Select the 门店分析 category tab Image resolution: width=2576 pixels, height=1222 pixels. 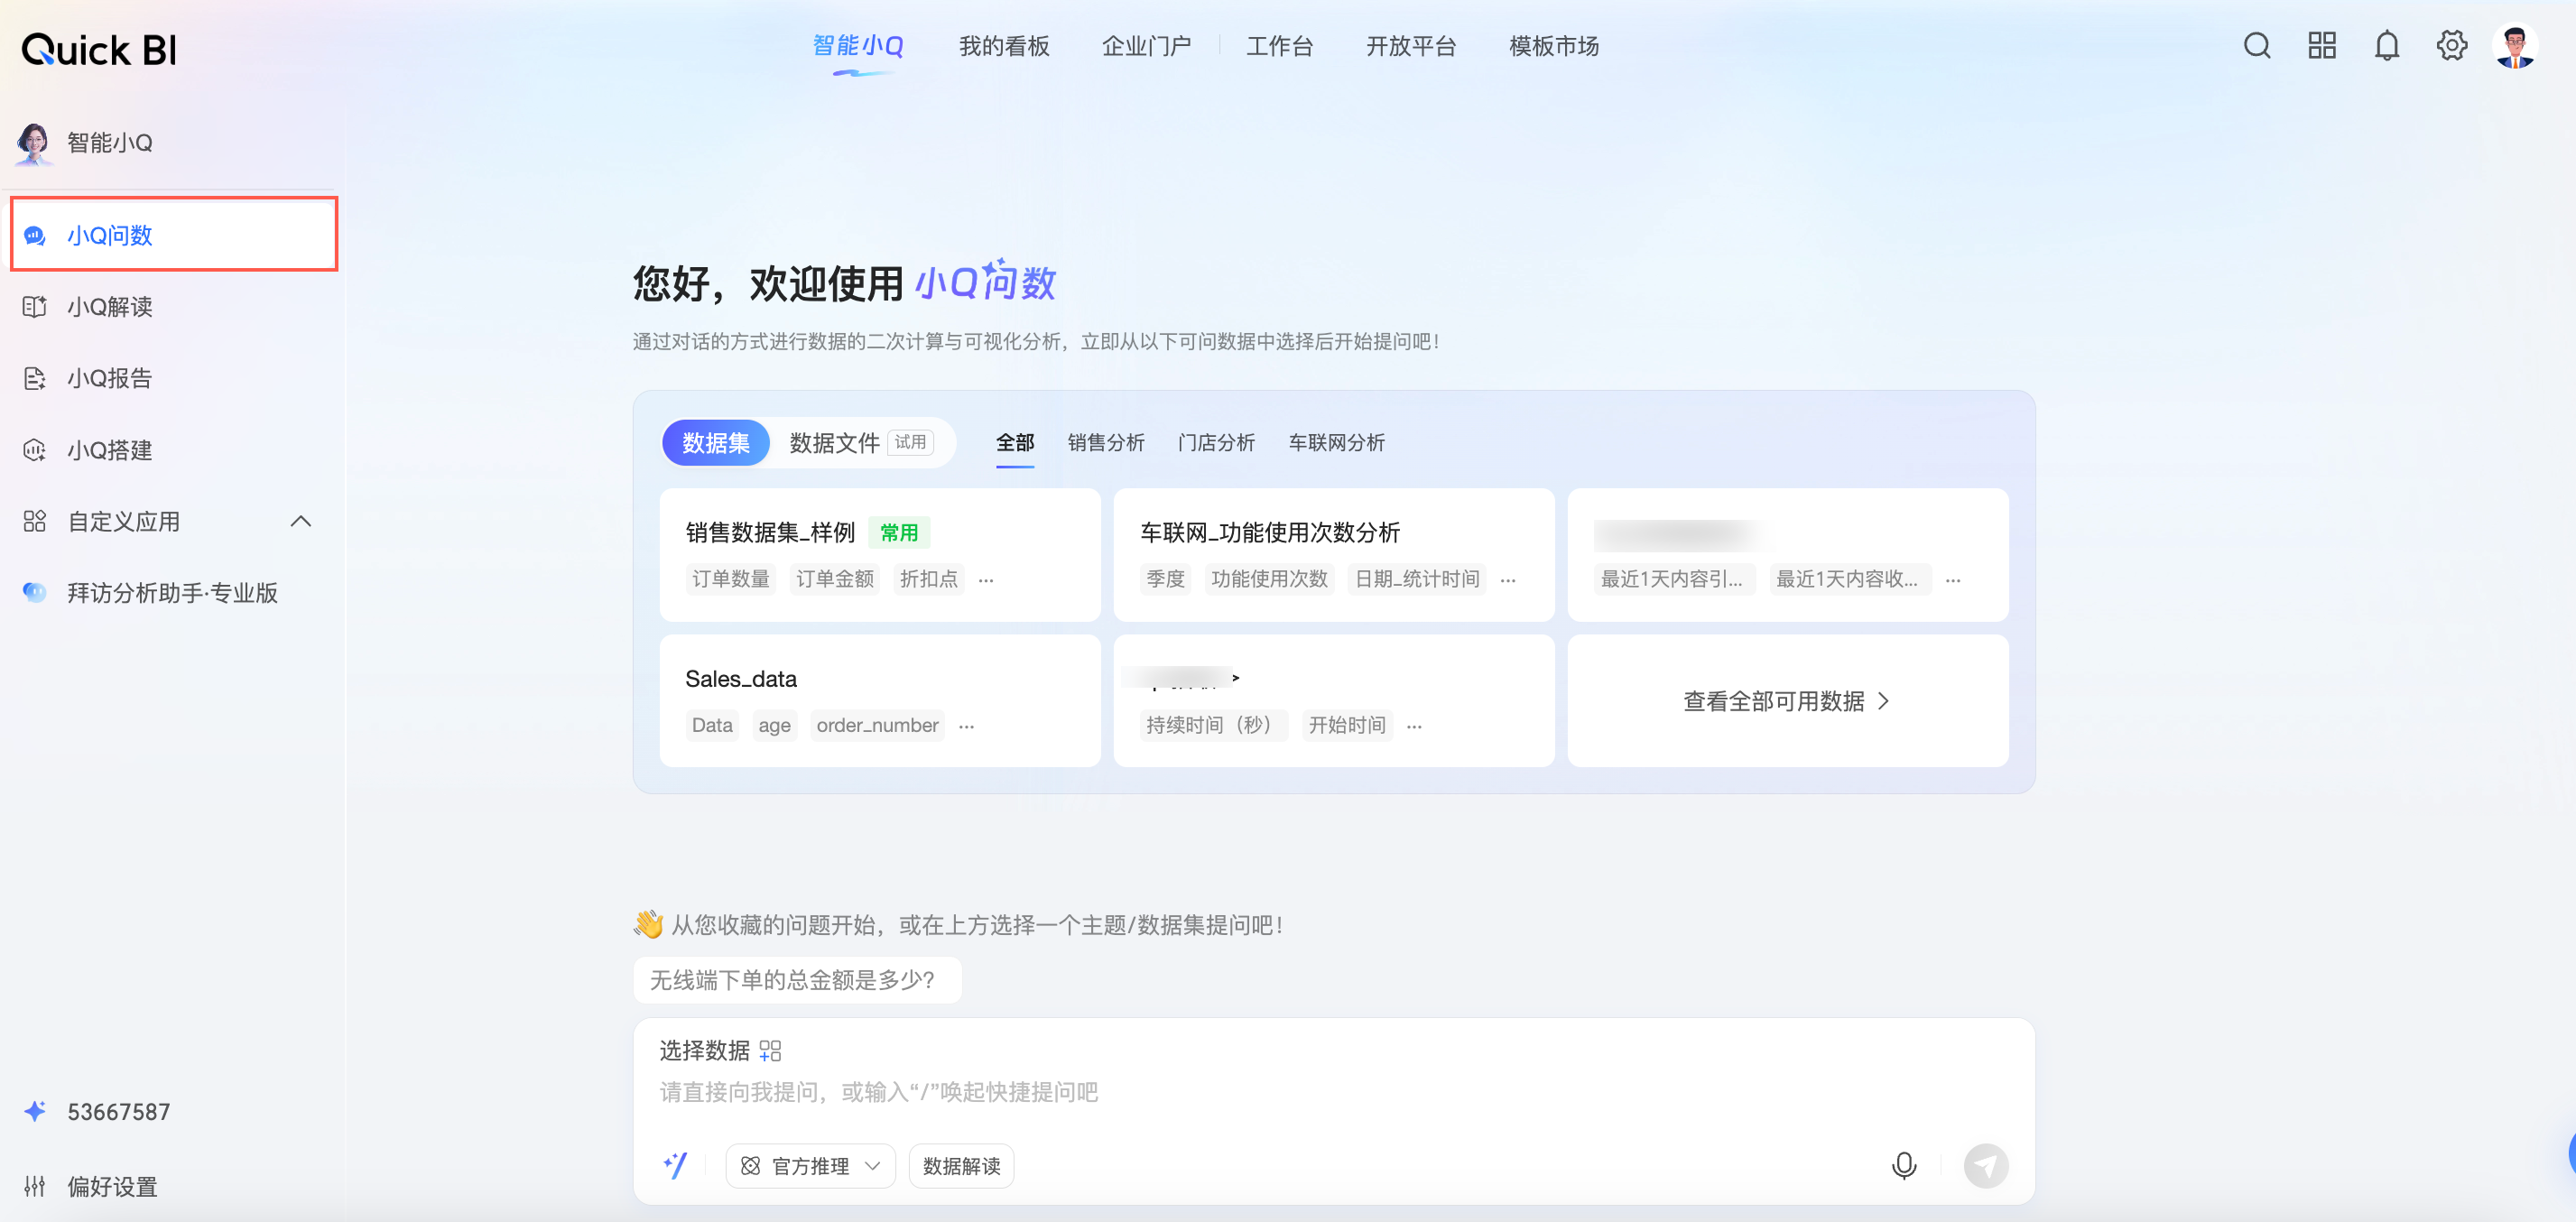pyautogui.click(x=1215, y=442)
